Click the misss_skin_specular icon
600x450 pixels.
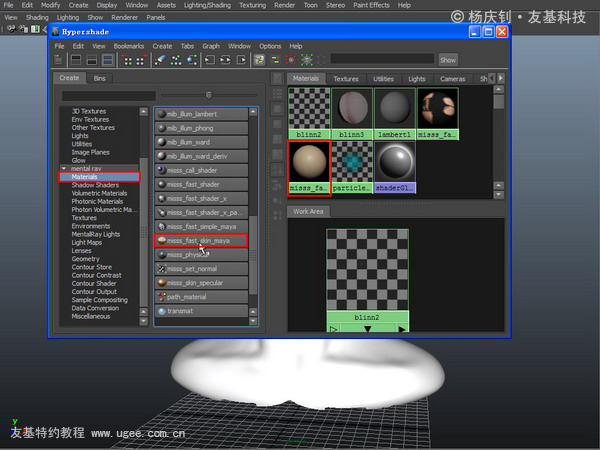coord(161,283)
